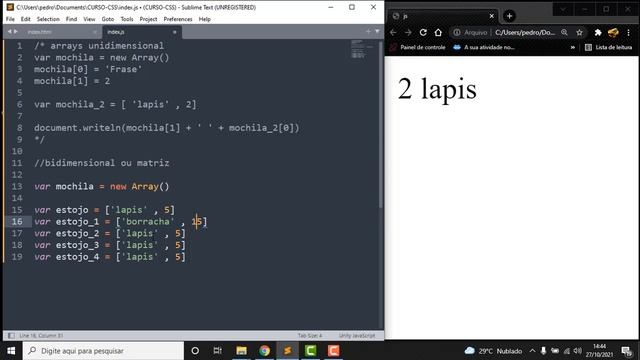Viewport: 640px width, 360px height.
Task: Open the volume control in system tray
Action: click(577, 351)
